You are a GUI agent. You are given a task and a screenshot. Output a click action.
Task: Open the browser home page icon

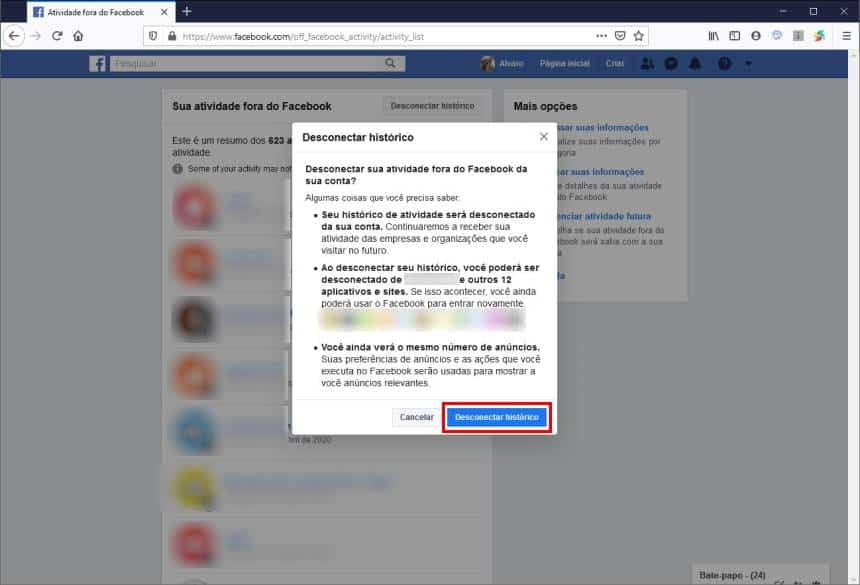[x=78, y=36]
